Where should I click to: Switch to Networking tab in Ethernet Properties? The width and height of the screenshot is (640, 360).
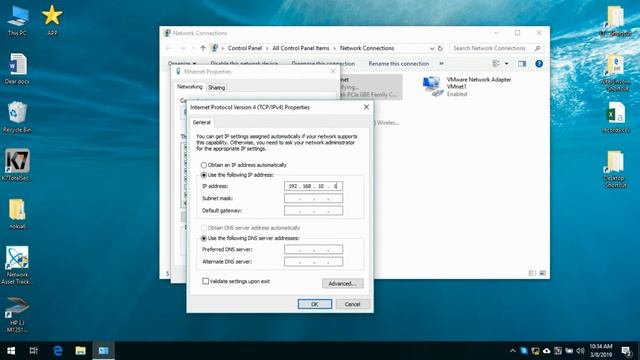(189, 87)
